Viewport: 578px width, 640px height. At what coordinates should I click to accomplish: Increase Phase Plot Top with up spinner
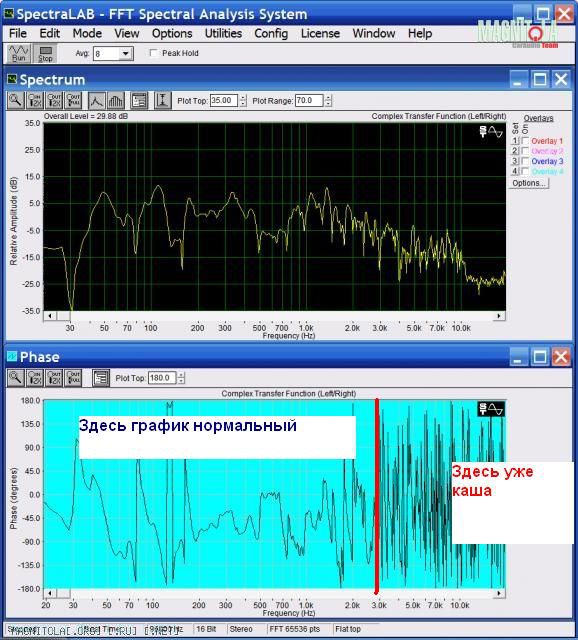pyautogui.click(x=181, y=375)
